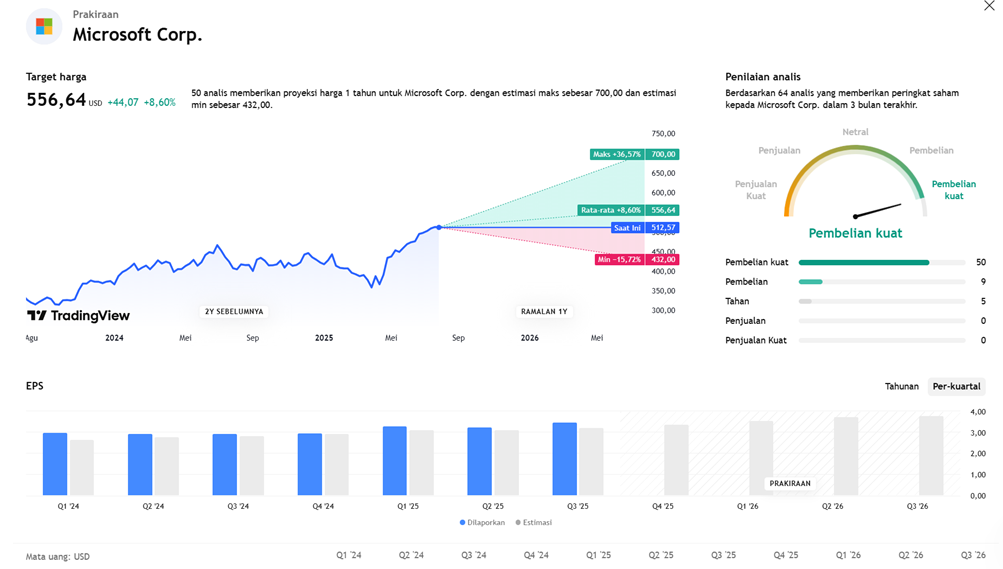Click the Pembelian rating progress bar

(x=882, y=282)
